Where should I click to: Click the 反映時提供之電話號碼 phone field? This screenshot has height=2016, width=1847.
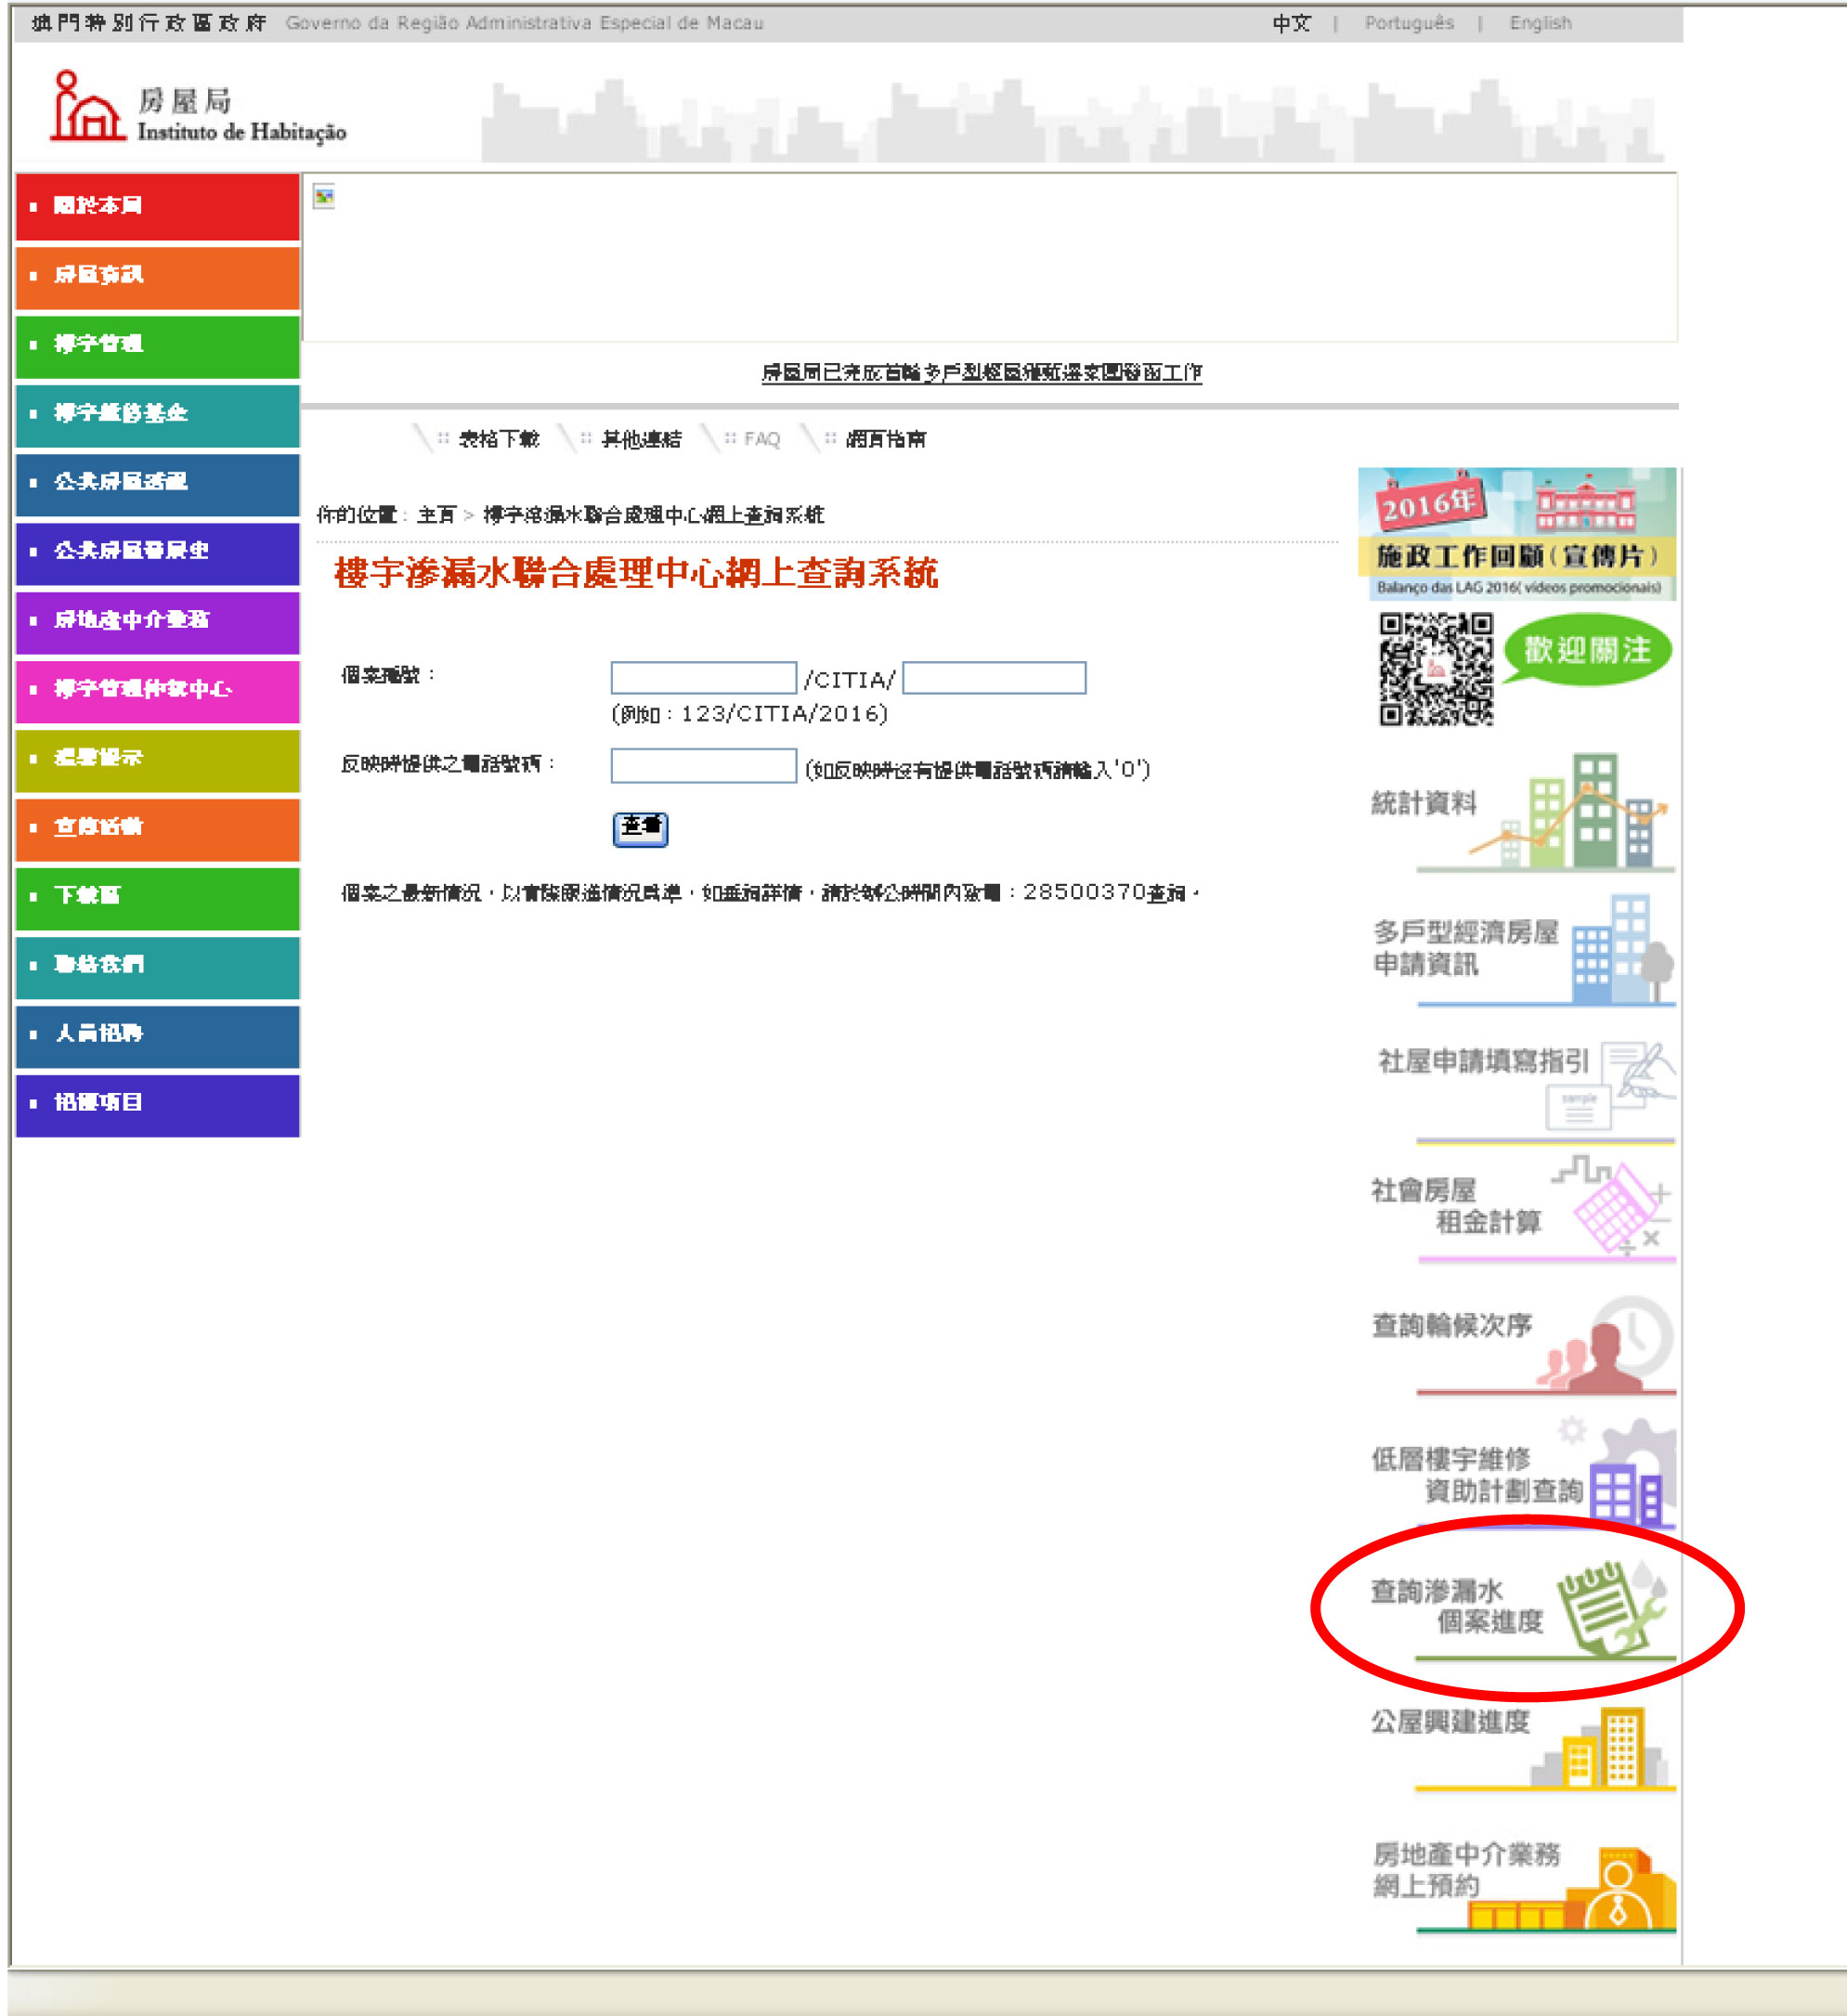tap(703, 767)
